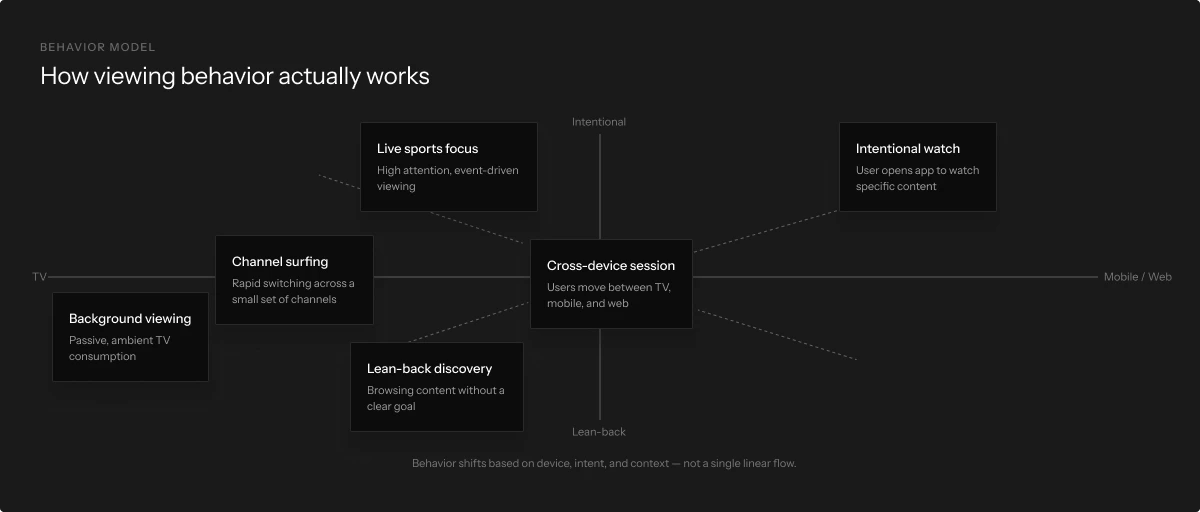Click the Lean-back axis label at bottom

coord(599,432)
